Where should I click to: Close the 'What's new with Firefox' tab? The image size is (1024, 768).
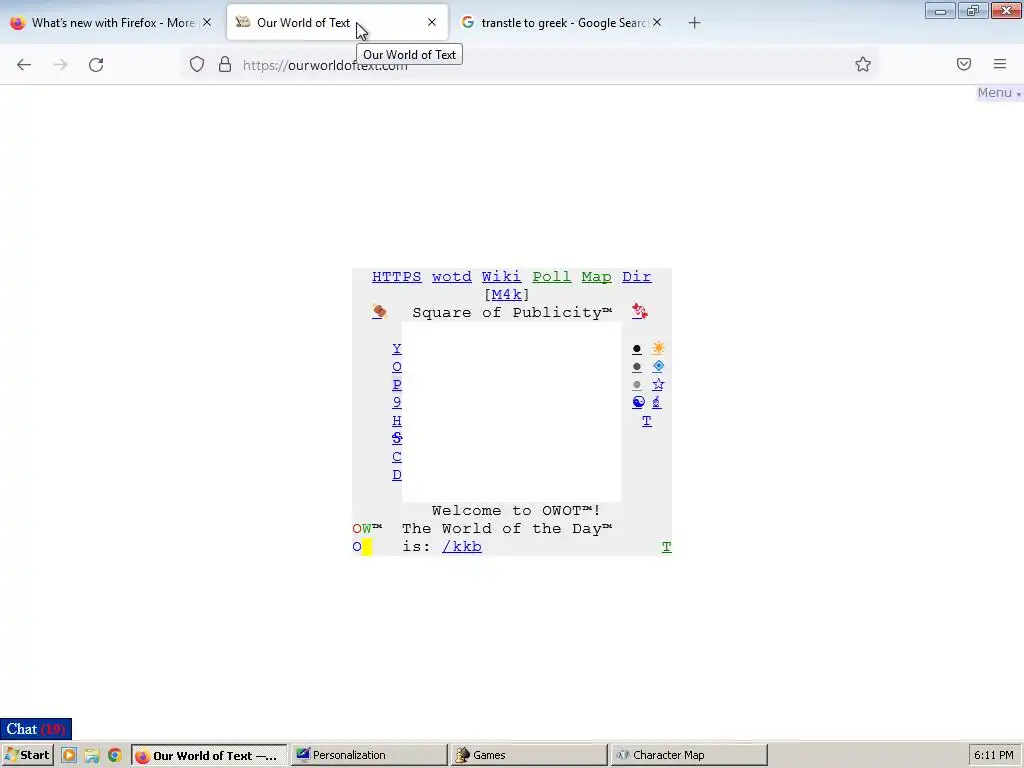pyautogui.click(x=206, y=22)
